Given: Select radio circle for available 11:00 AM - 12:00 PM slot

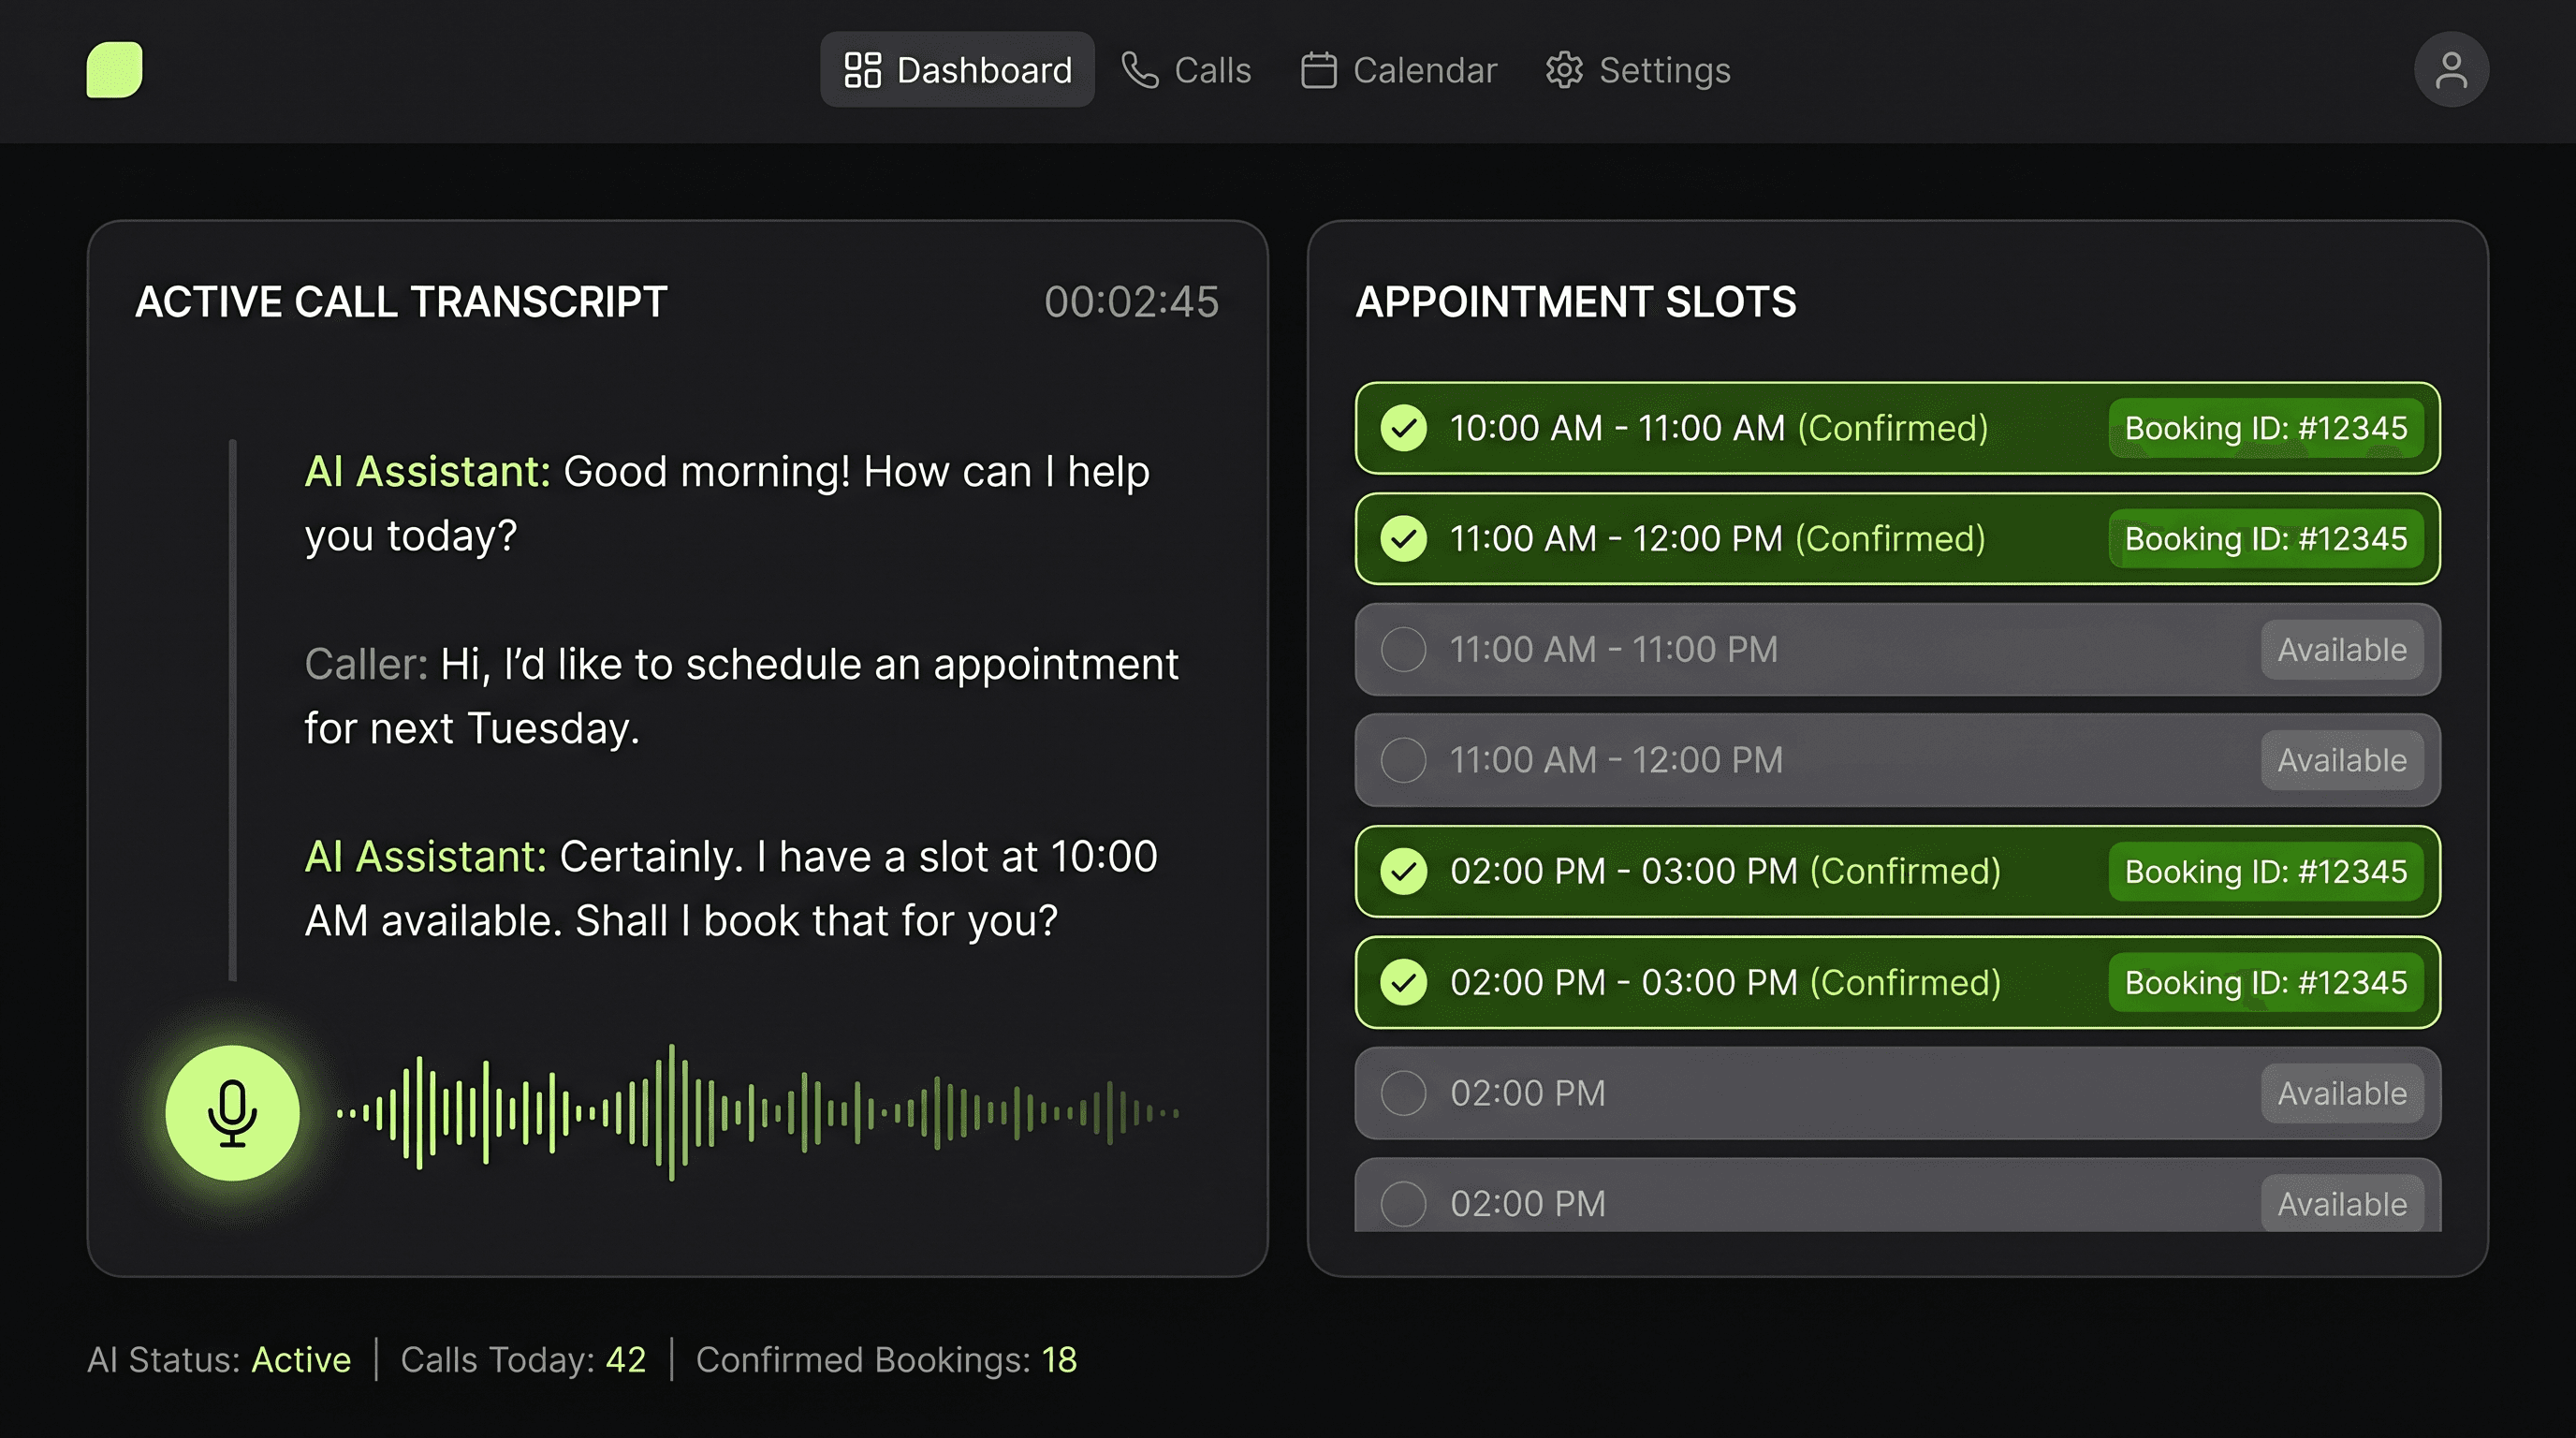Looking at the screenshot, I should 1404,760.
